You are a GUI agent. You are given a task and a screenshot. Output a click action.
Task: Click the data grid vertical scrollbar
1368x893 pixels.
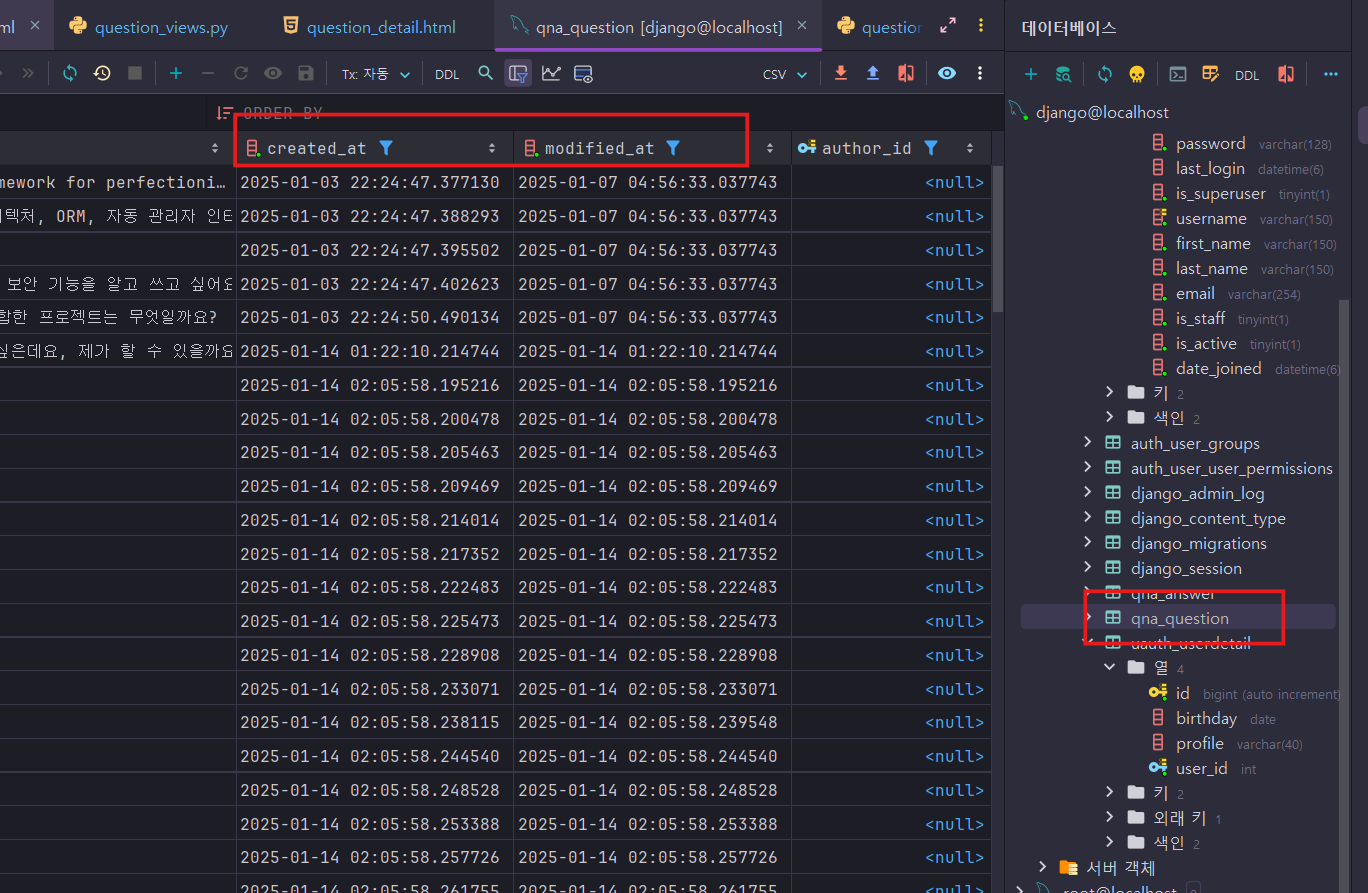(997, 238)
